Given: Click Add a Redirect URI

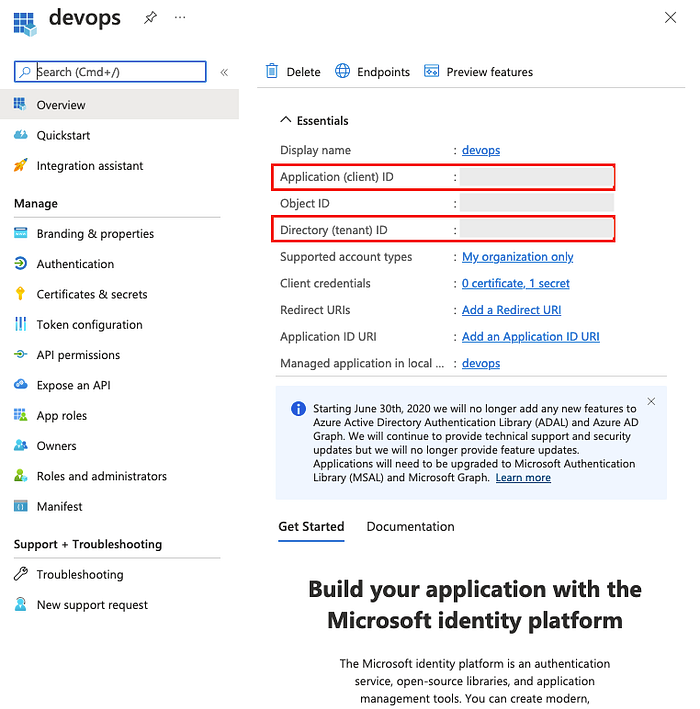Looking at the screenshot, I should [x=511, y=310].
